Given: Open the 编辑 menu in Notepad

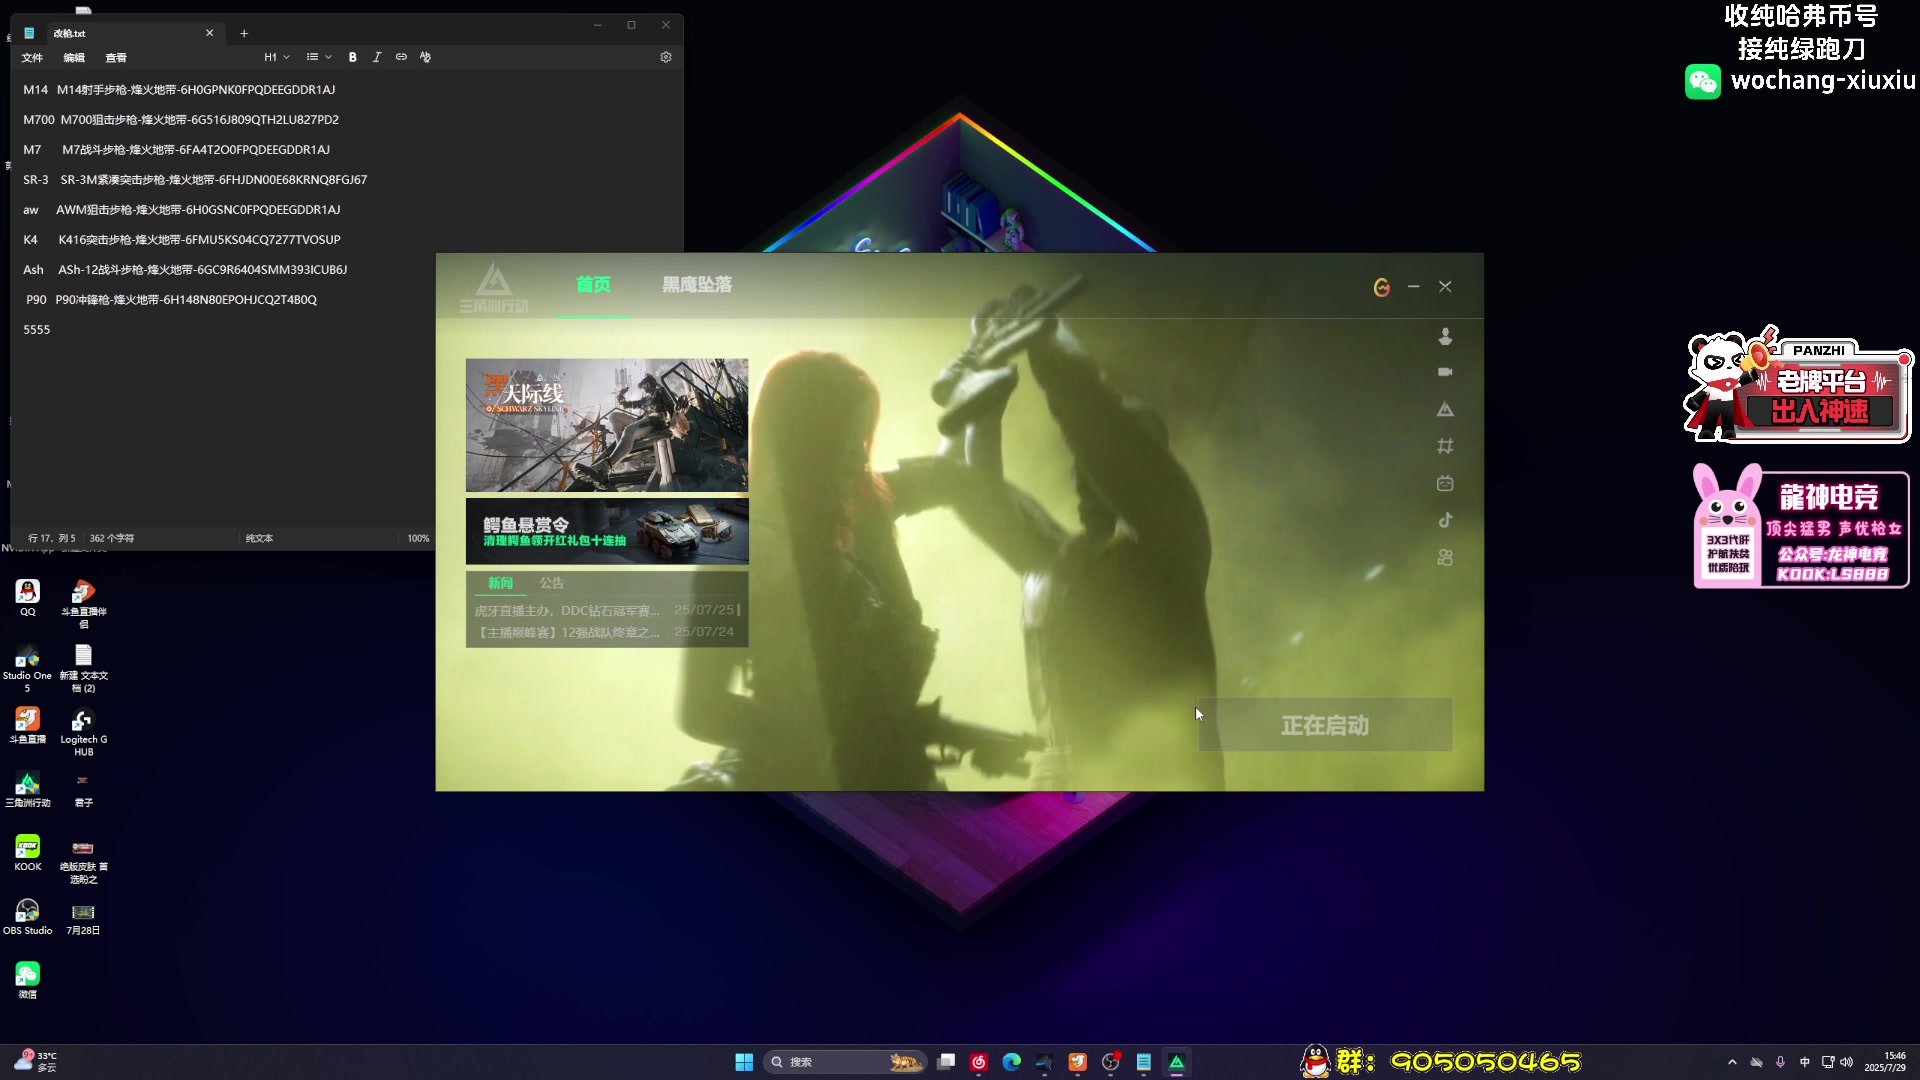Looking at the screenshot, I should (x=74, y=58).
